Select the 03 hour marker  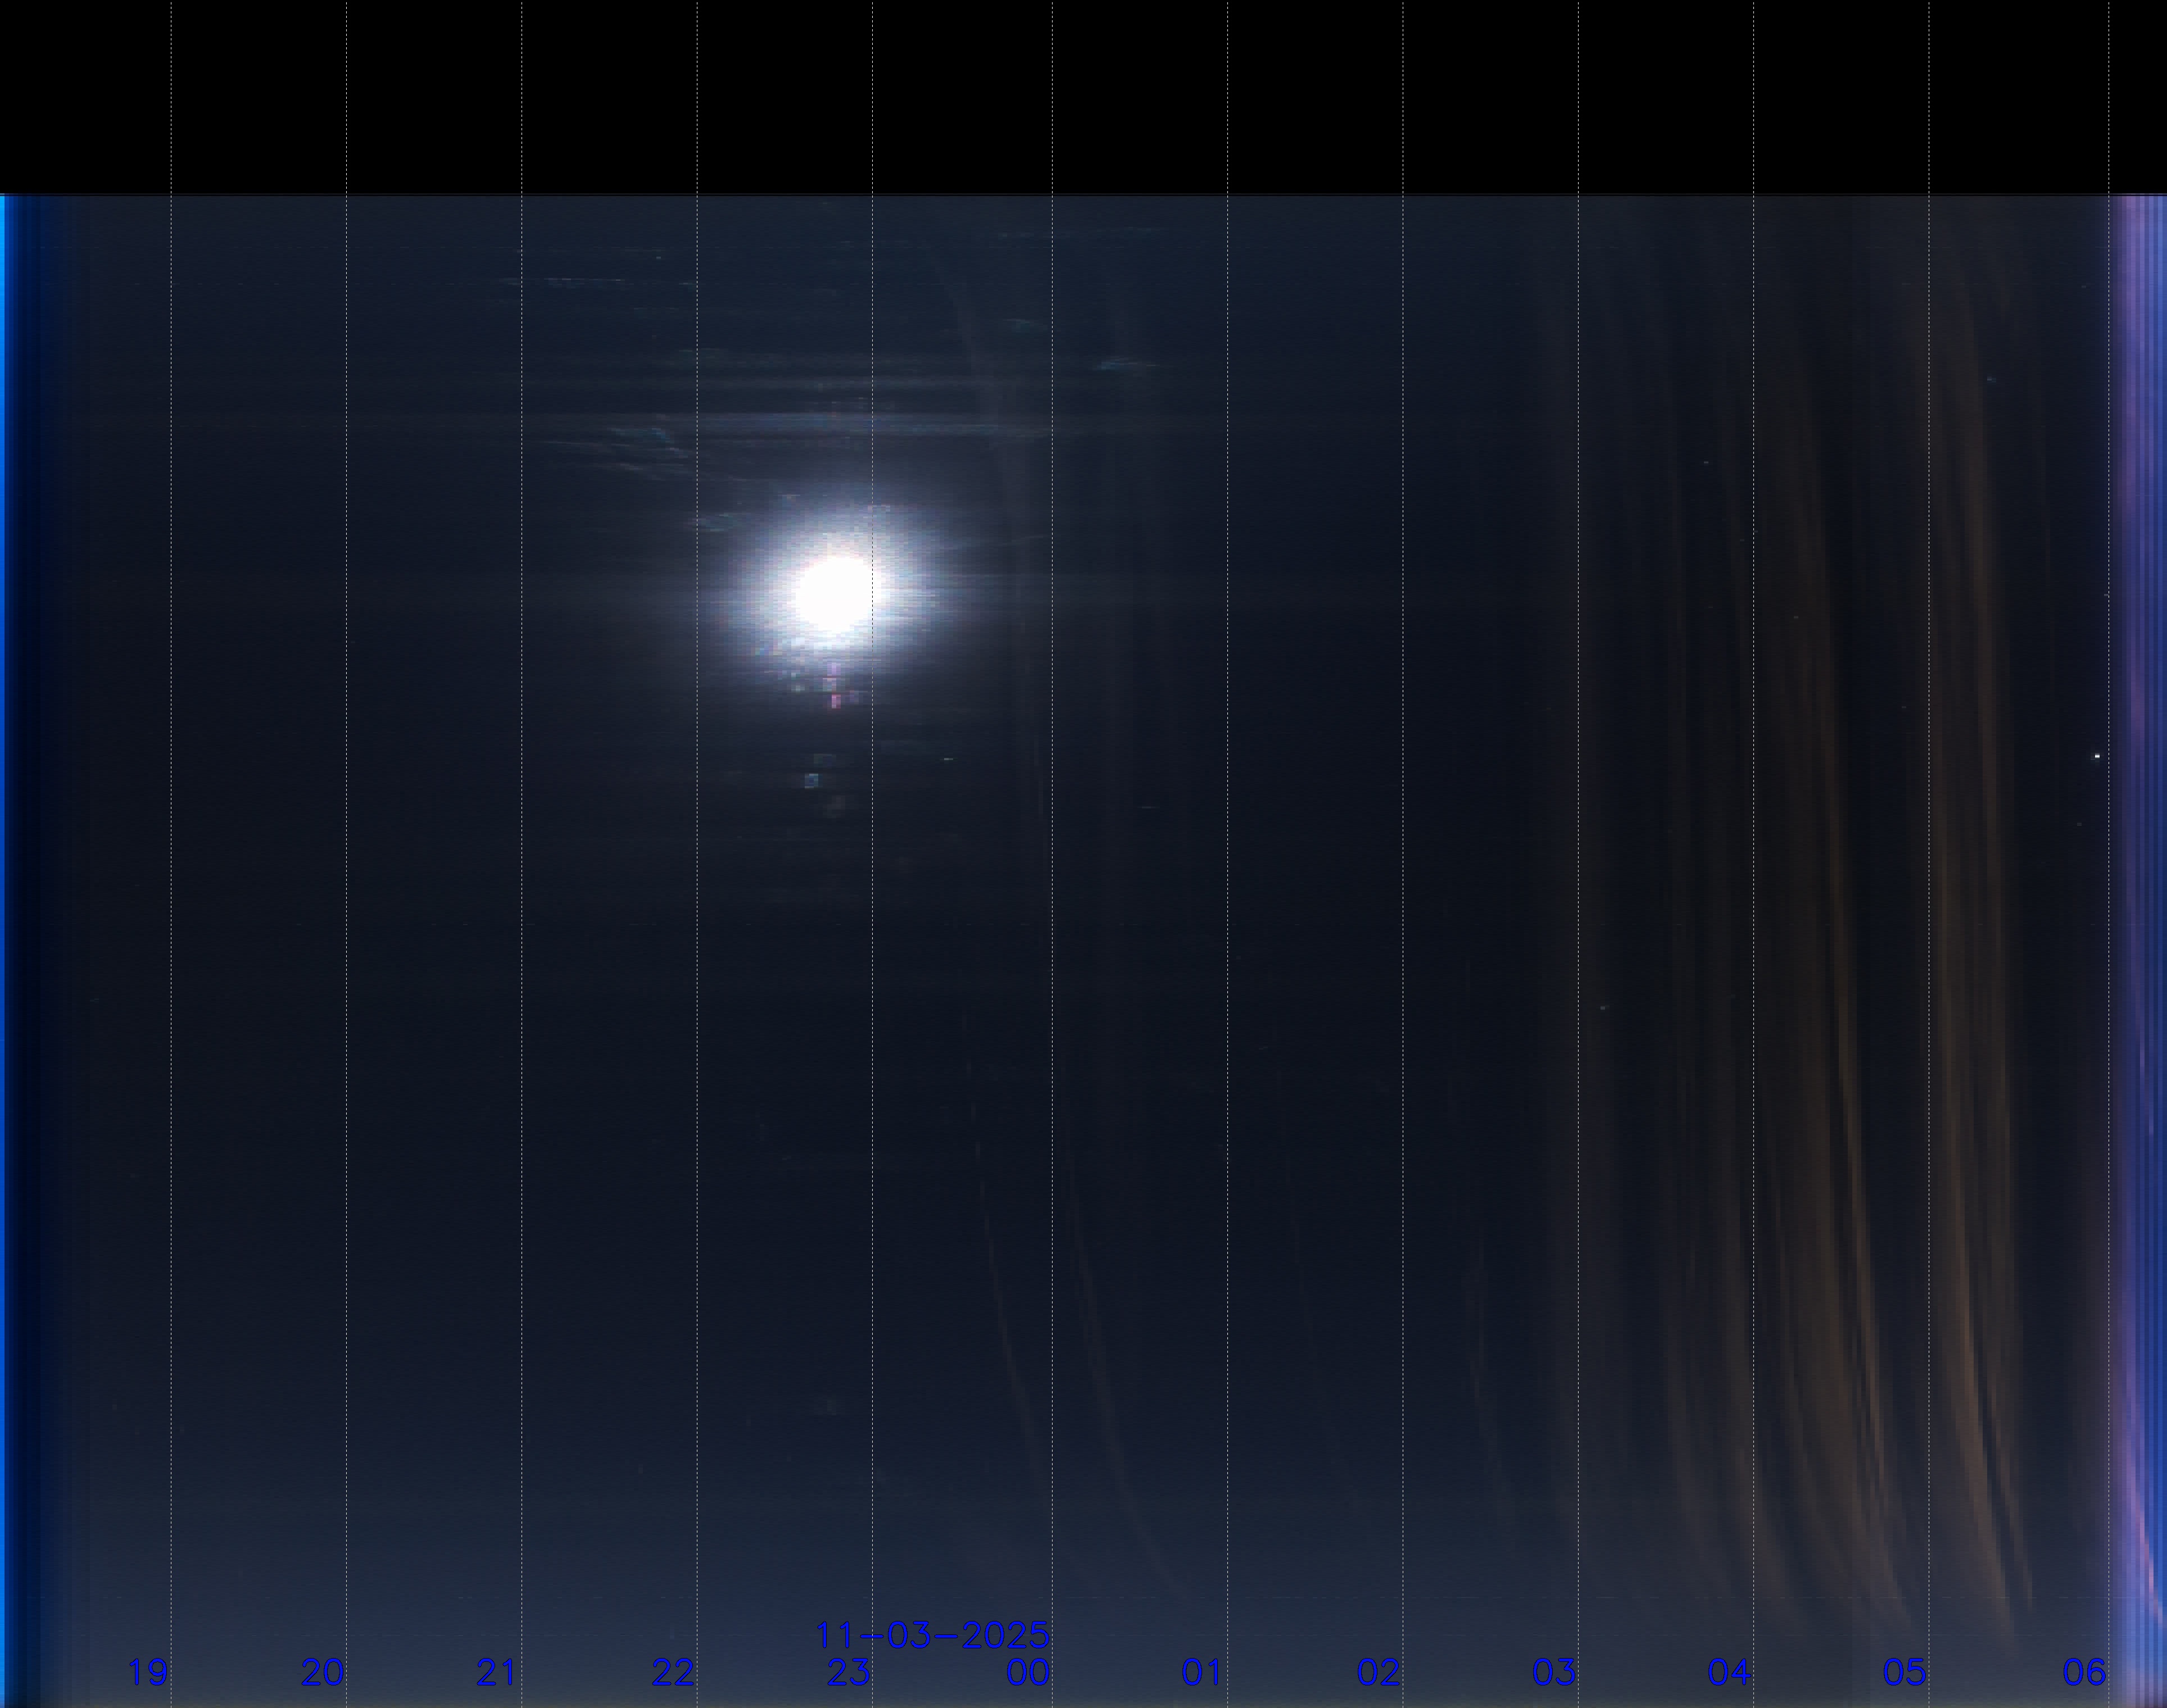click(1554, 1672)
